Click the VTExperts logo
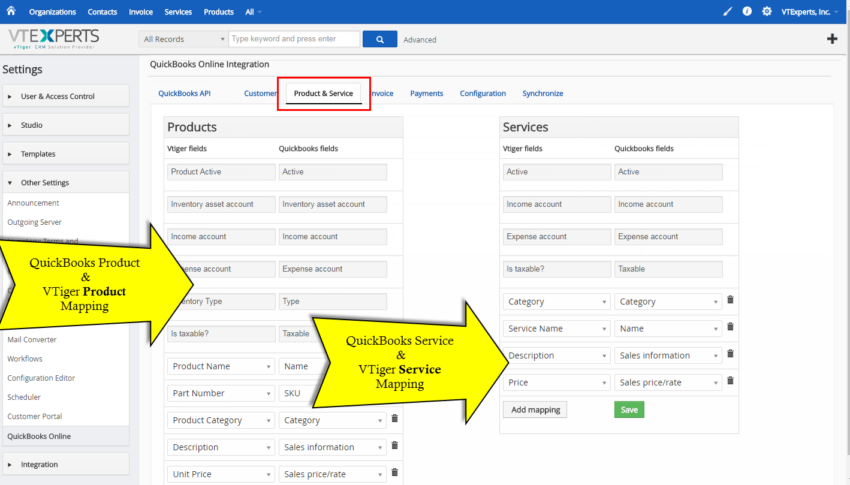 (x=54, y=38)
